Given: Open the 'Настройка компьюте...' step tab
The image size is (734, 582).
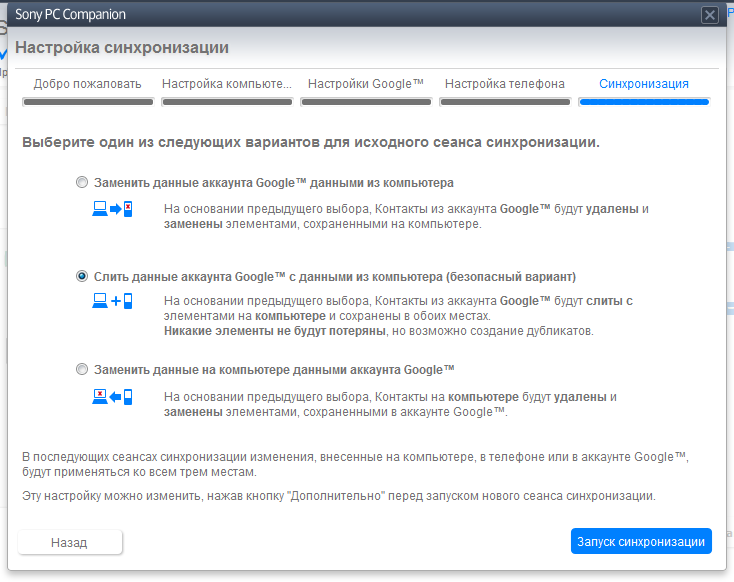Looking at the screenshot, I should coord(227,84).
